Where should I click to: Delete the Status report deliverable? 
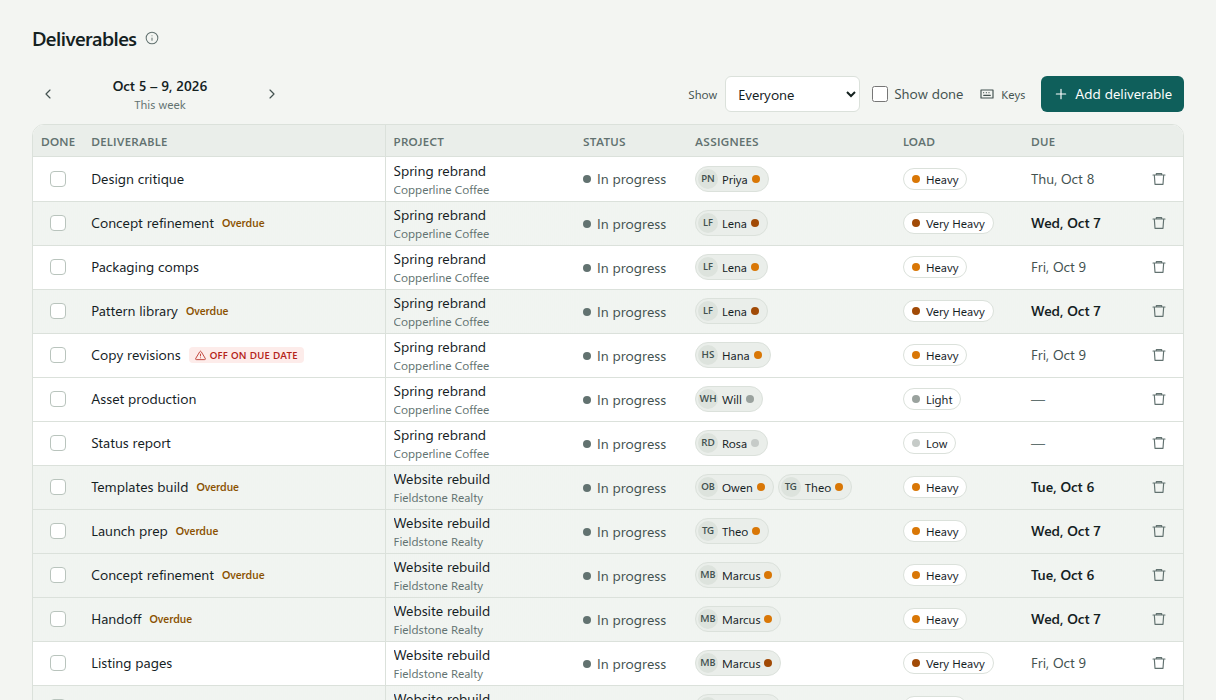1159,443
